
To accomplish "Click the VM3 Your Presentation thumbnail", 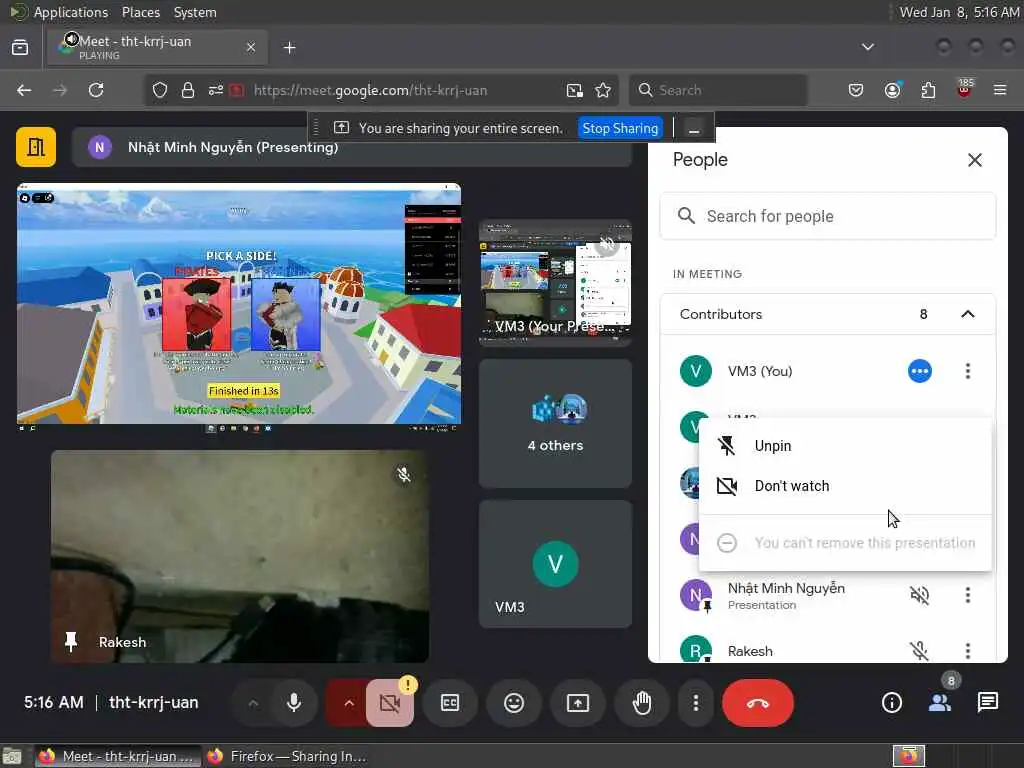I will (555, 283).
